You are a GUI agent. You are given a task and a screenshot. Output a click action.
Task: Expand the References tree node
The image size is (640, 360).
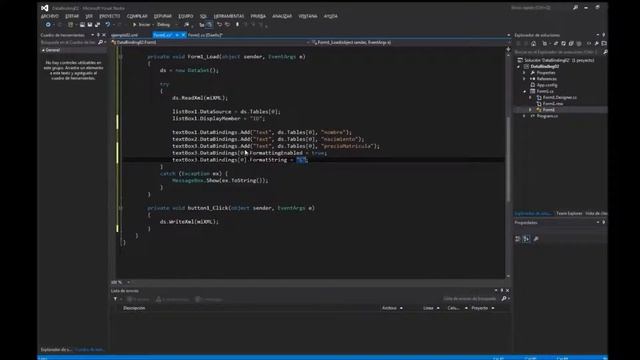(524, 79)
